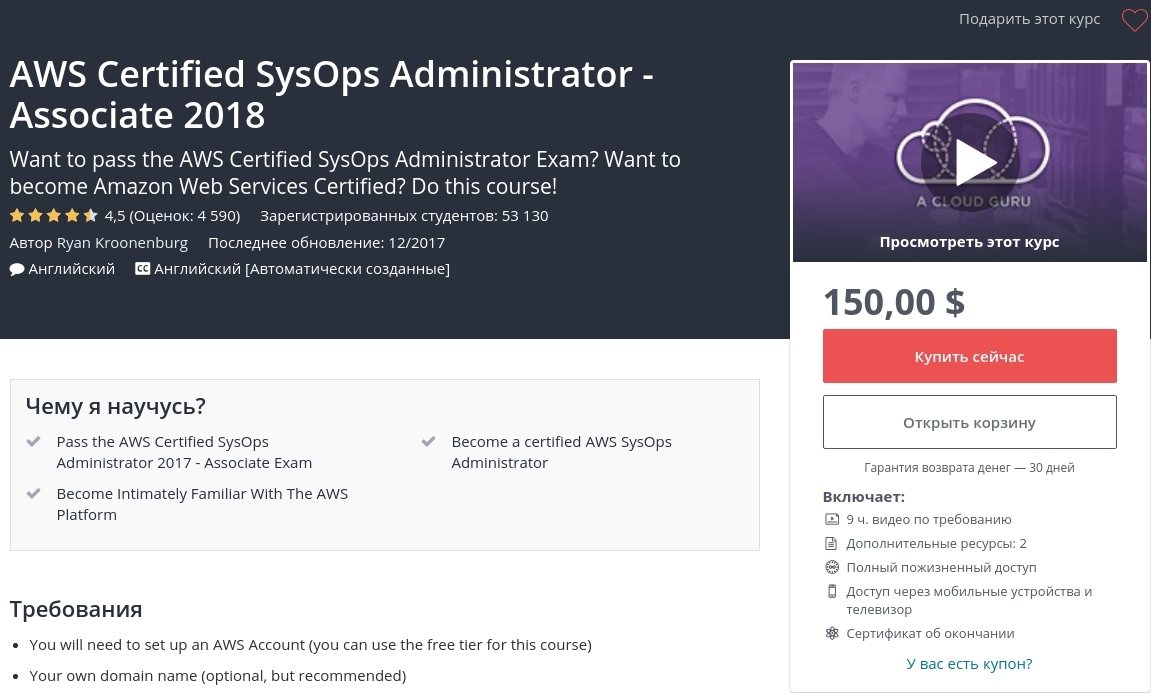
Task: Click the course title 'AWS Certified SysOps Administrator'
Action: 332,95
